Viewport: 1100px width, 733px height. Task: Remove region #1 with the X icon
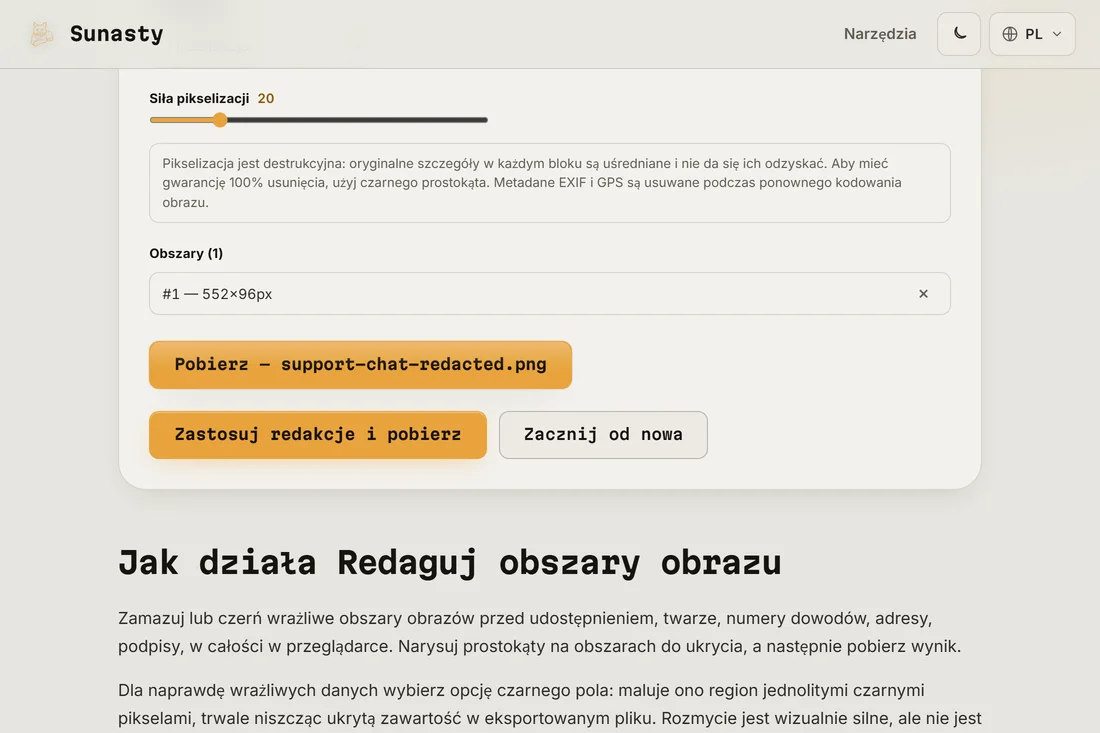coord(923,294)
